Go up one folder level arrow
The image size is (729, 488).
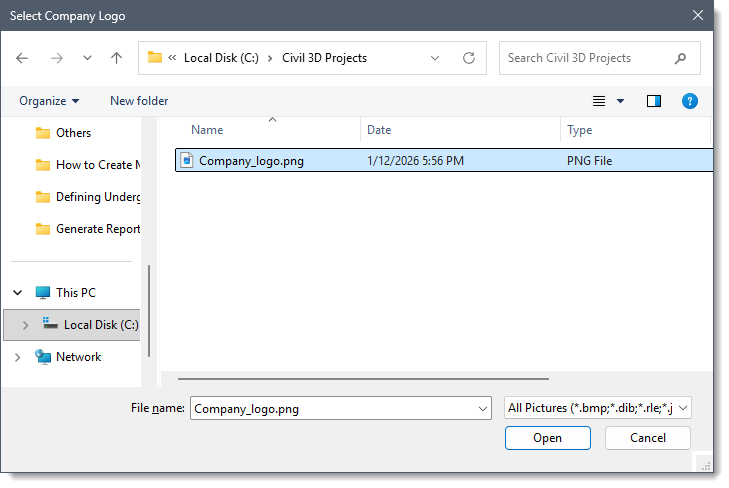click(x=116, y=58)
